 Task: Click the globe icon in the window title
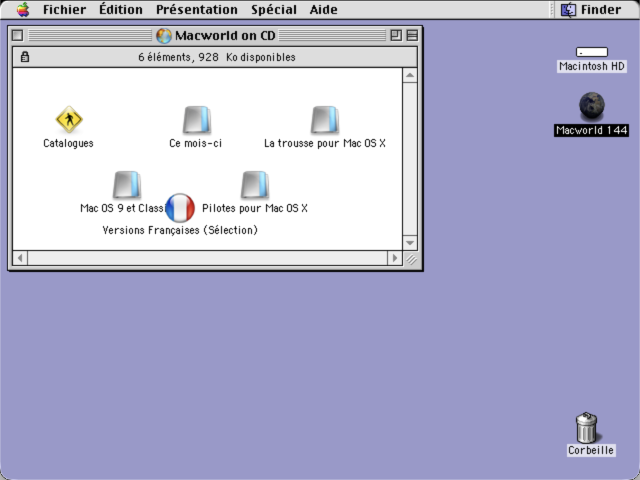coord(164,36)
